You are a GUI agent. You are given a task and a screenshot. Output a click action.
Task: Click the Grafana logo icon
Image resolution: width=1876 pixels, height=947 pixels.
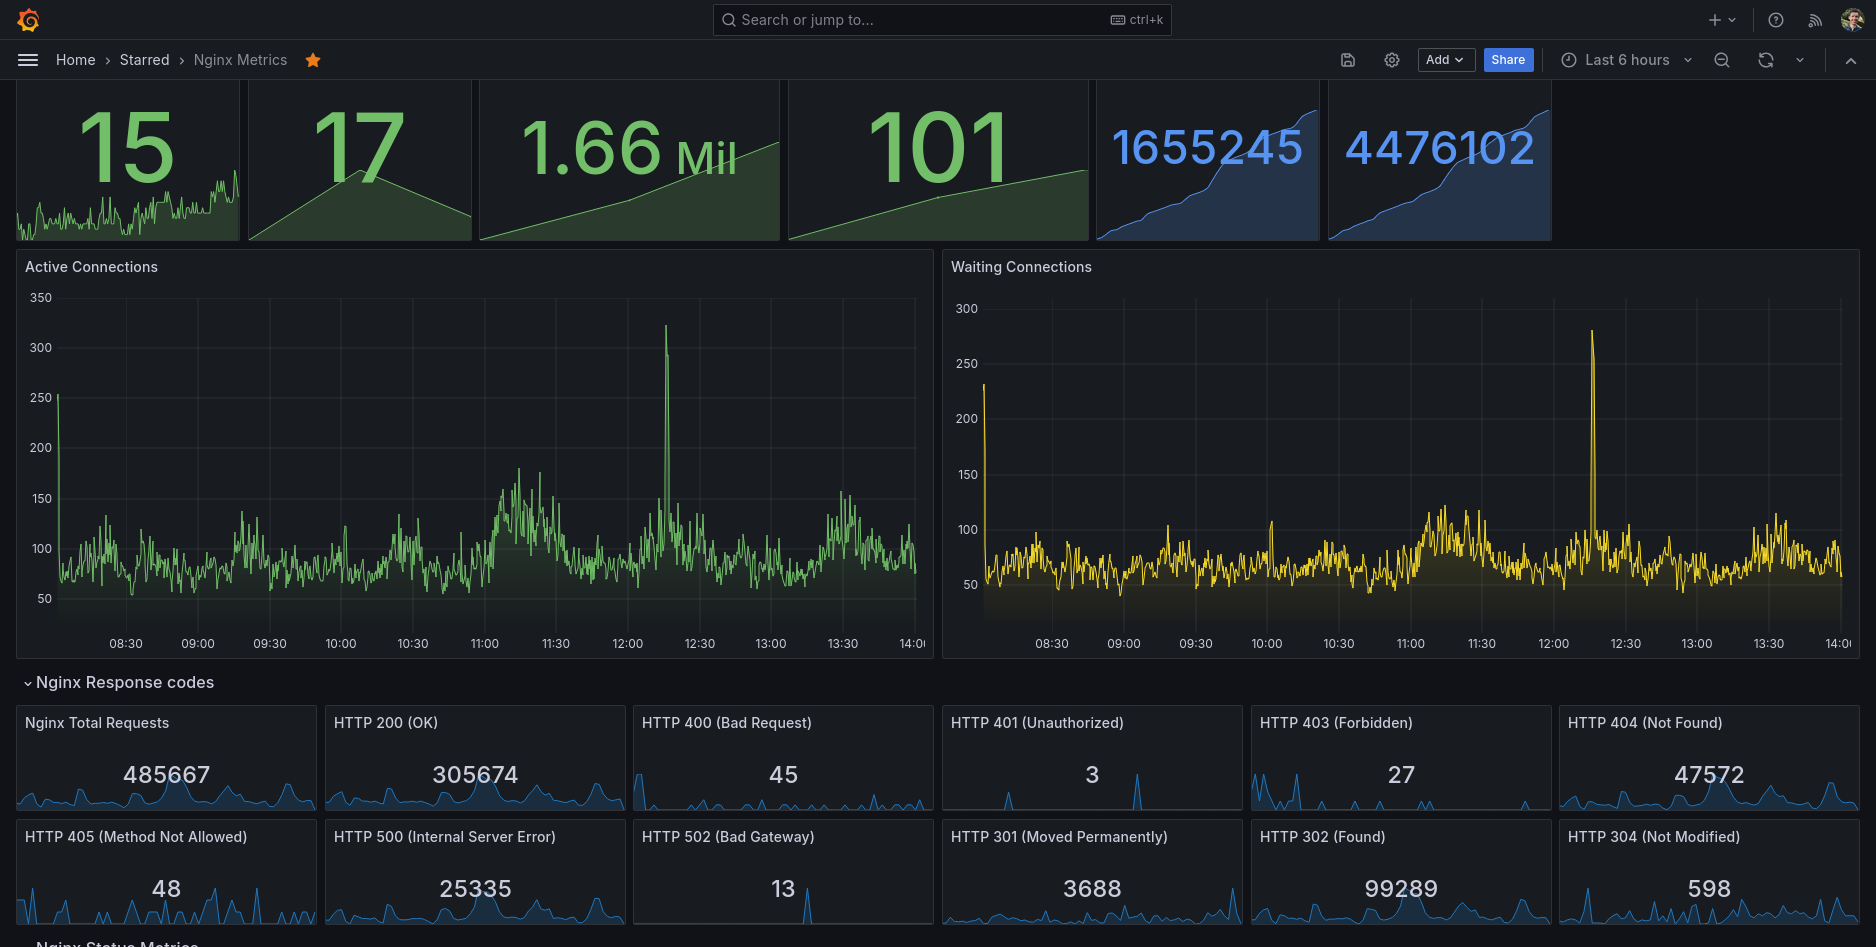point(28,20)
